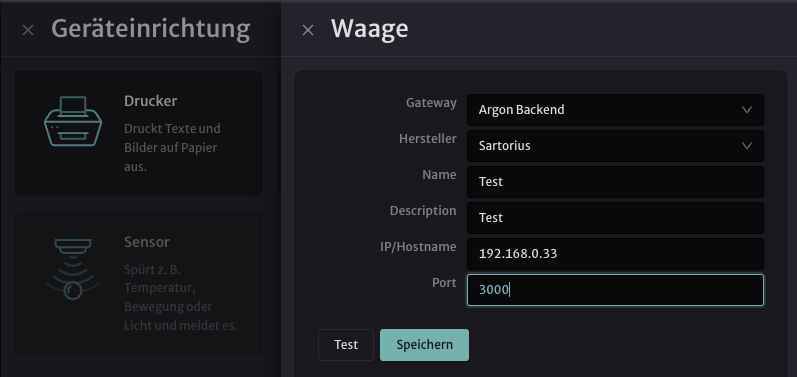The height and width of the screenshot is (377, 797).
Task: Click the Test button
Action: pos(346,345)
